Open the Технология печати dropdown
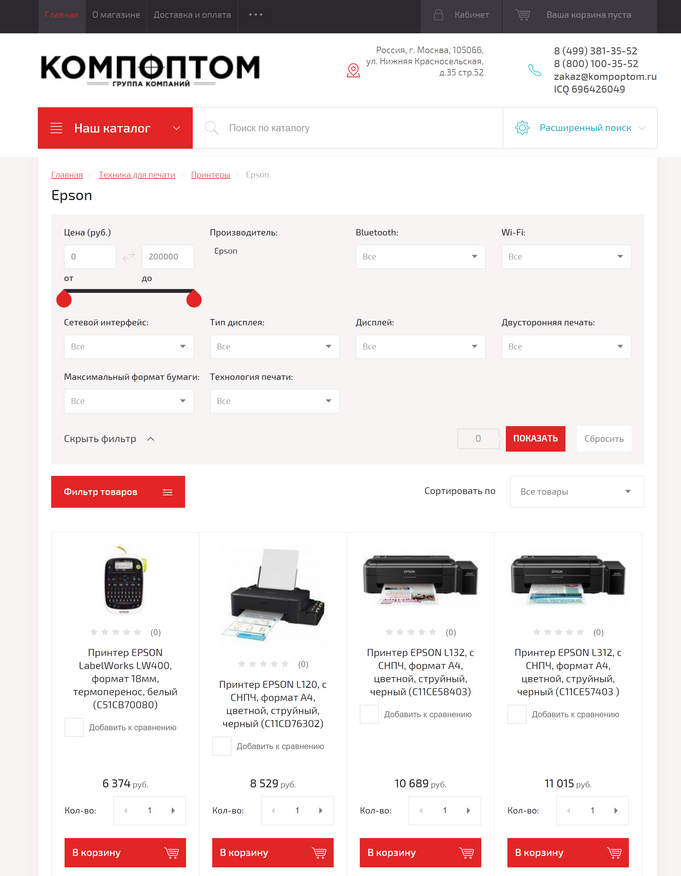Viewport: 681px width, 876px height. 274,401
